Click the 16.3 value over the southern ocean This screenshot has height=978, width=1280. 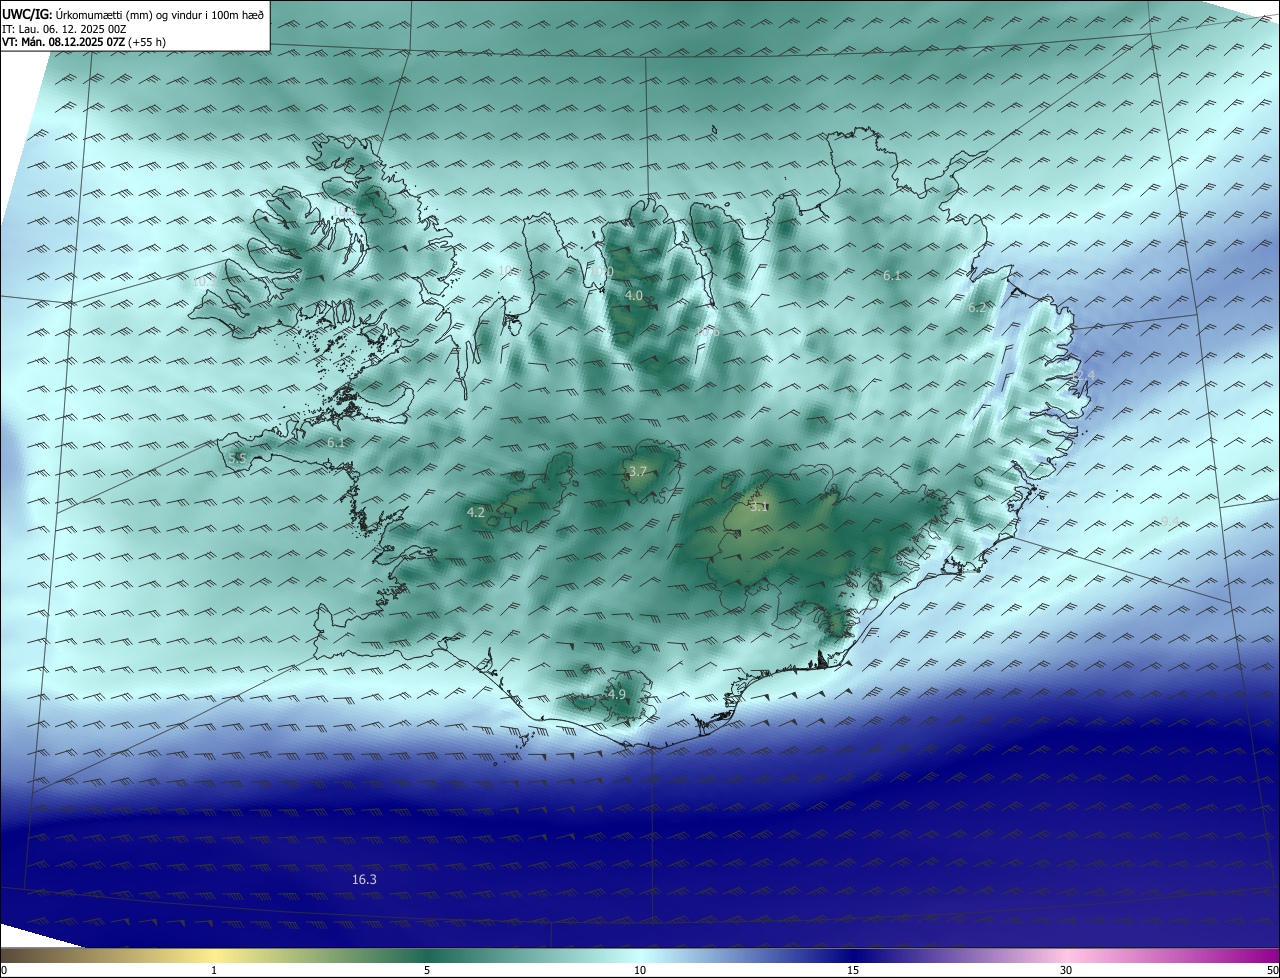[x=364, y=880]
